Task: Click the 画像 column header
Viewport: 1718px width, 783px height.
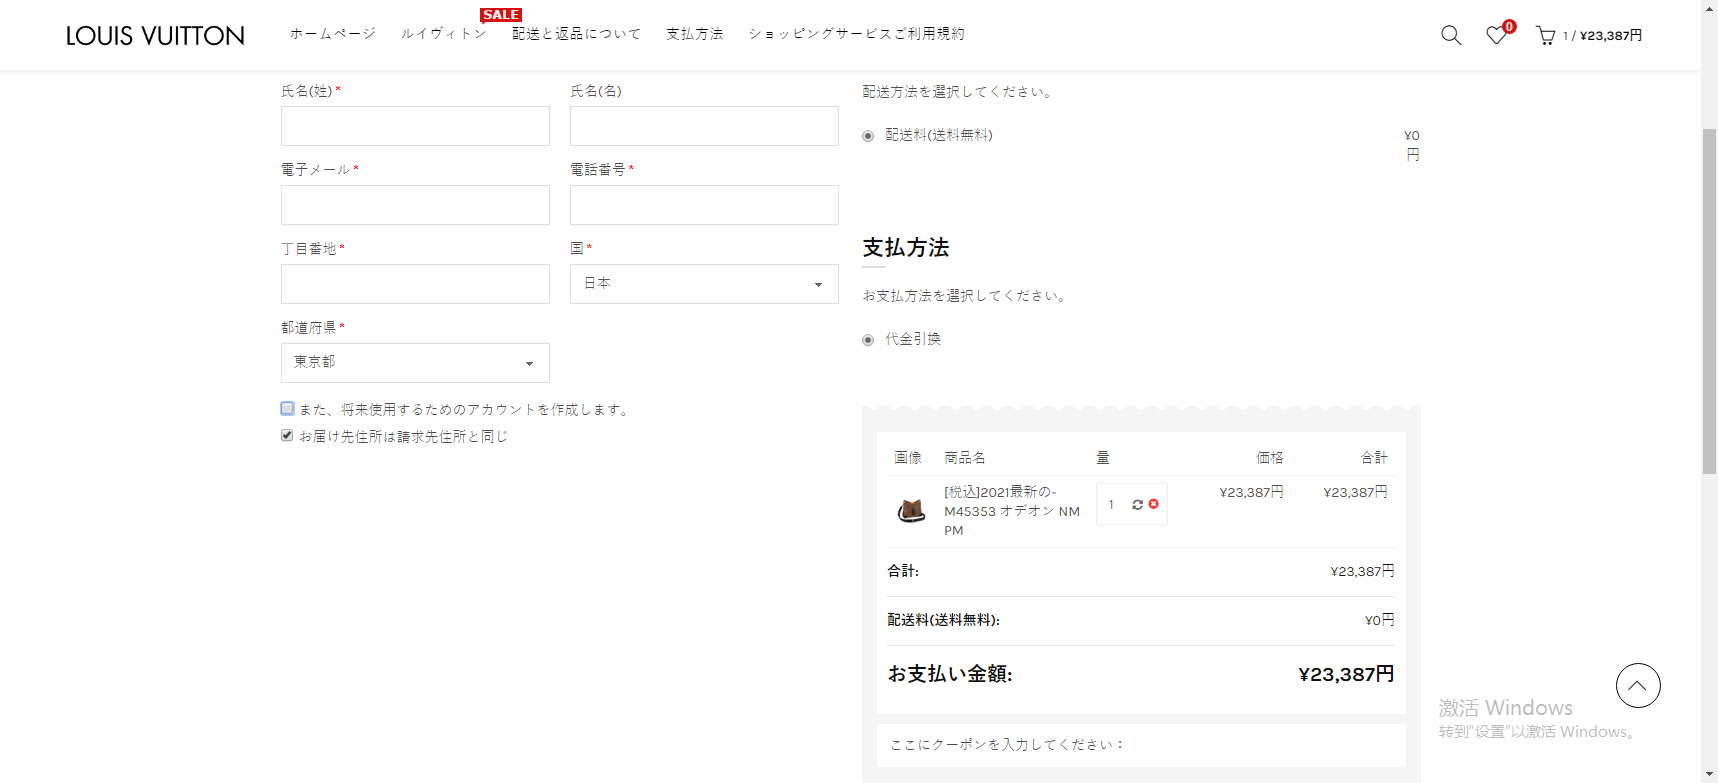Action: click(908, 458)
